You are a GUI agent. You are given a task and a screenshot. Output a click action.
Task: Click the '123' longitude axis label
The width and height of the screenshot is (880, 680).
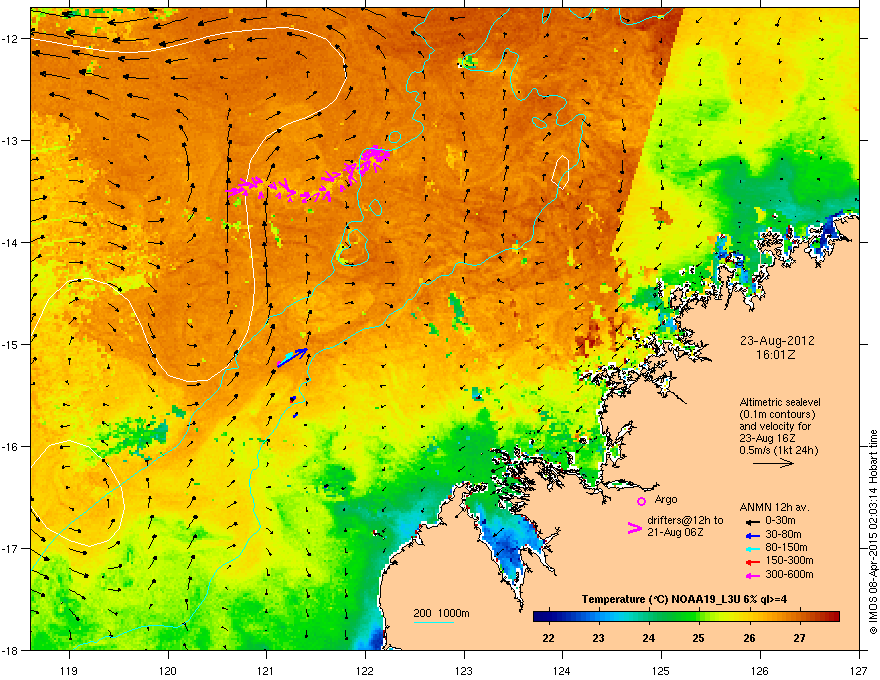tap(464, 670)
